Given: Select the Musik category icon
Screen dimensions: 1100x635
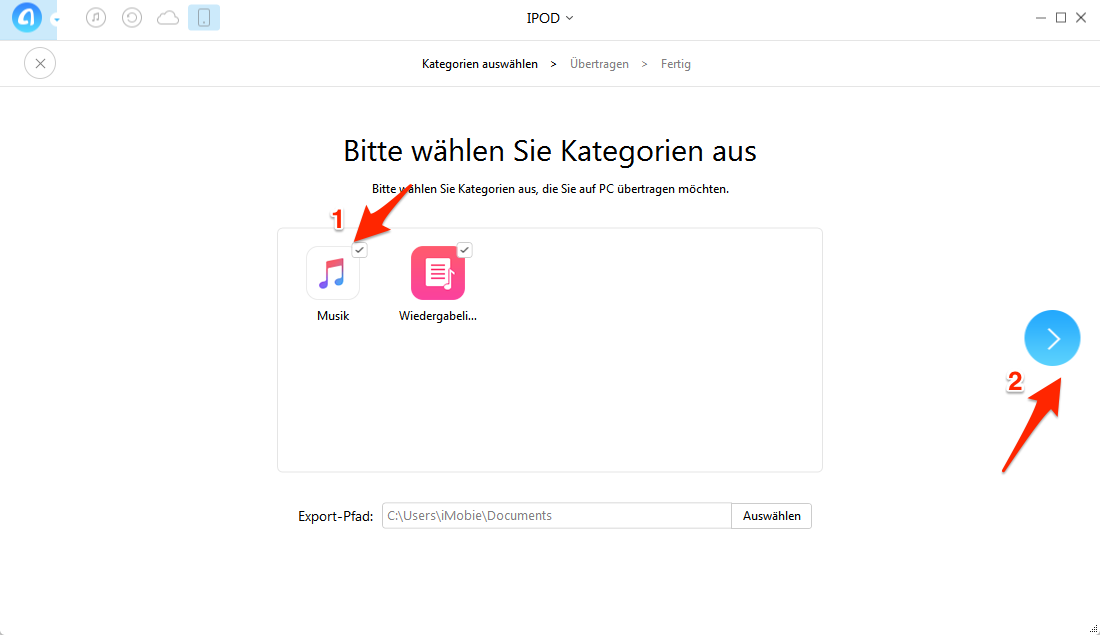Looking at the screenshot, I should (x=333, y=273).
